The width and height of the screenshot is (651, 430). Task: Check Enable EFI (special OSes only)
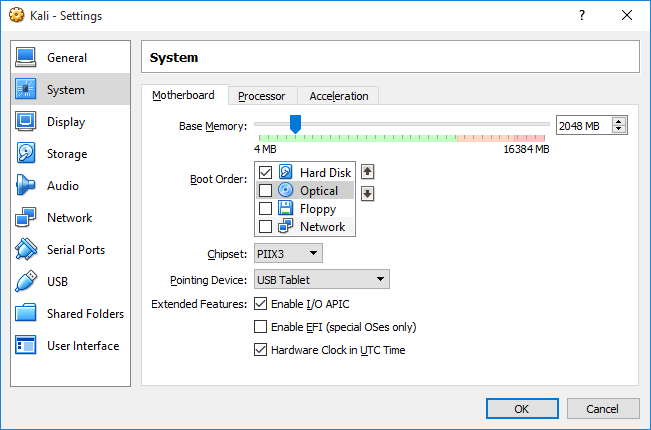pyautogui.click(x=260, y=327)
